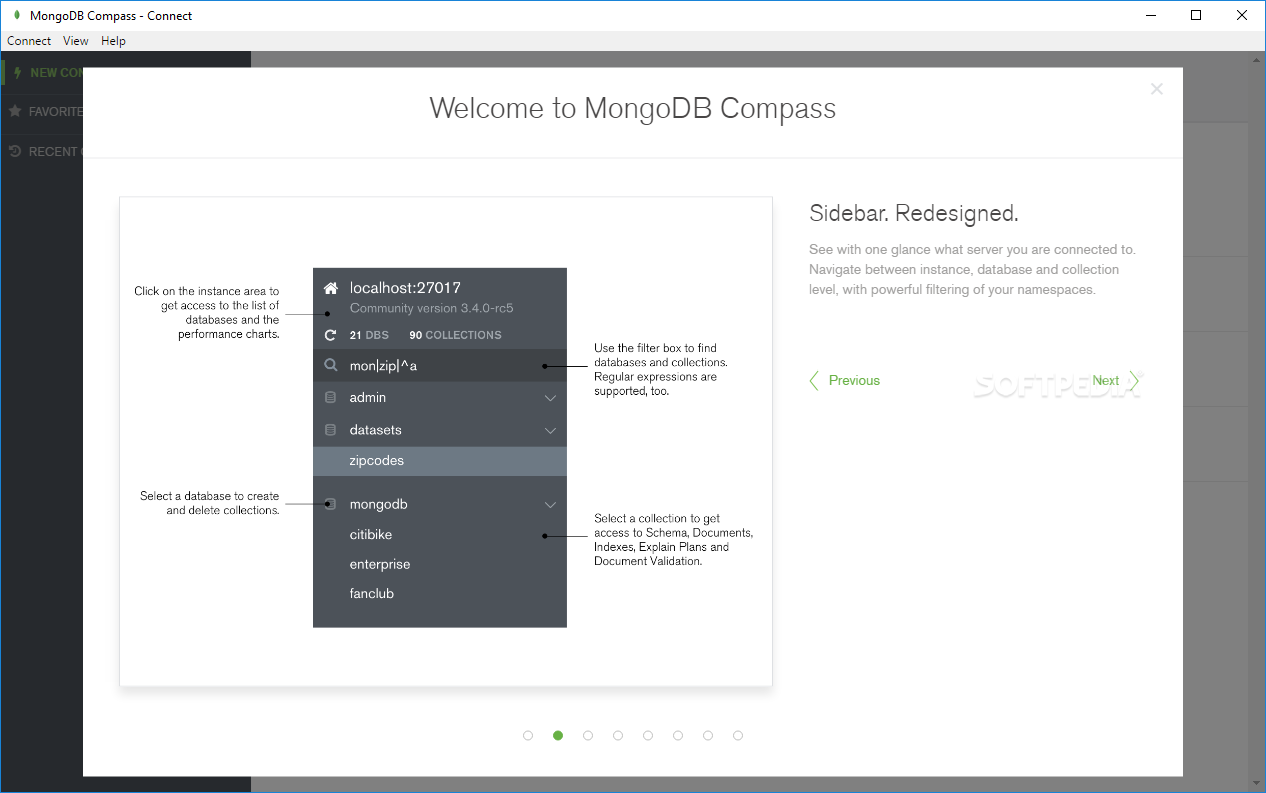1266x793 pixels.
Task: Collapse the datasets database chevron
Action: [x=550, y=431]
